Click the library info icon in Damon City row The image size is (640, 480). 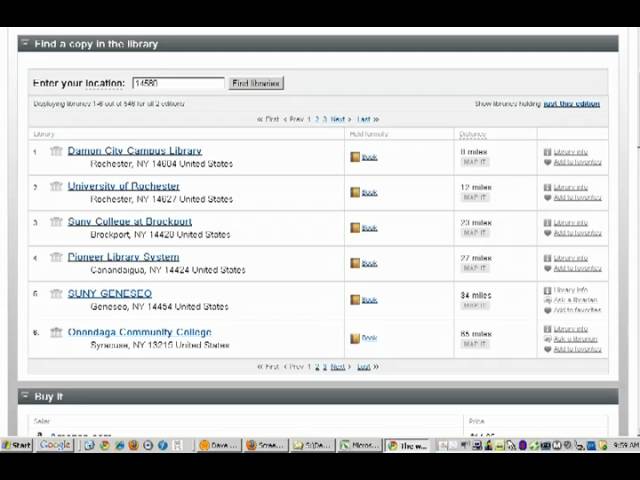(548, 152)
